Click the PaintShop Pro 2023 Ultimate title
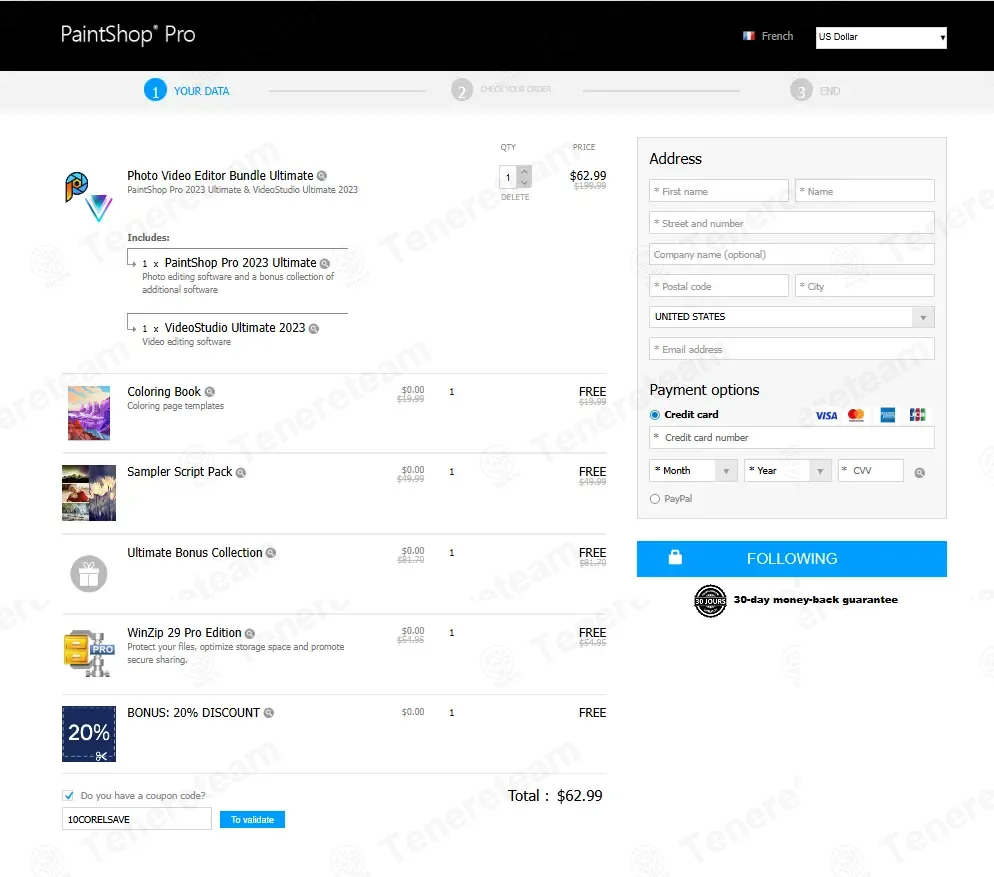The width and height of the screenshot is (994, 877). tap(240, 263)
